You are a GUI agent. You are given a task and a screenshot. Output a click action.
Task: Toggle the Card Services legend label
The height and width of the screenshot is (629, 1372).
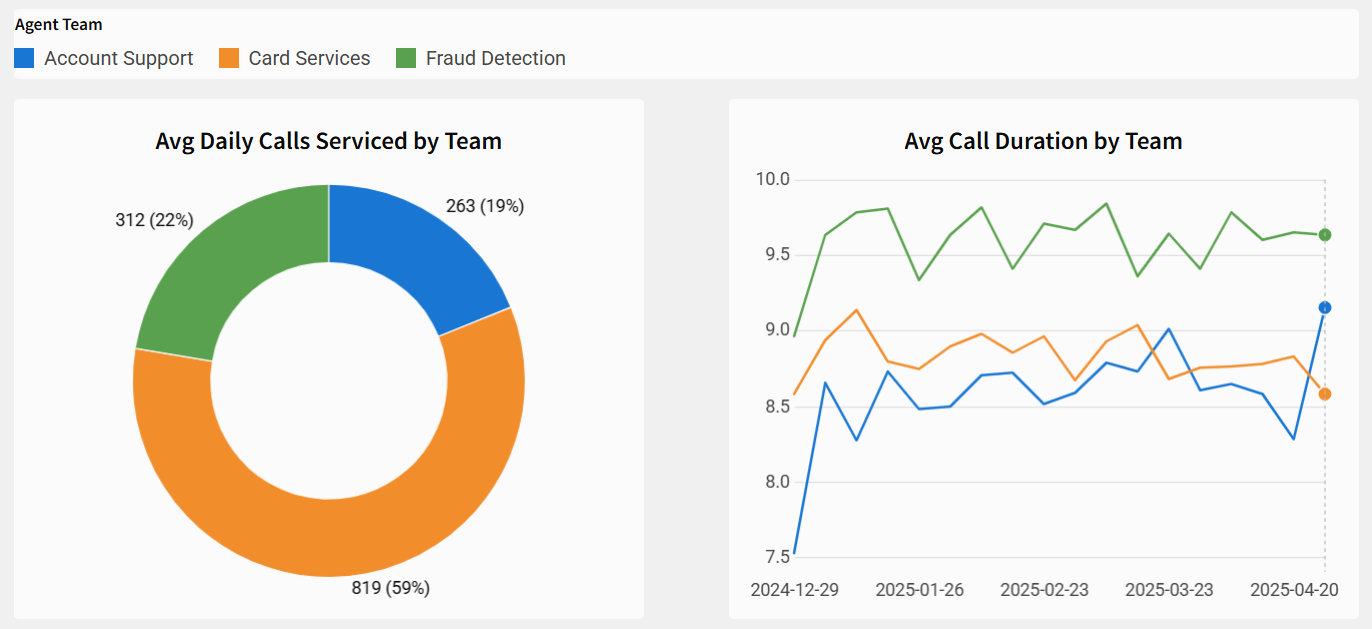click(x=309, y=59)
